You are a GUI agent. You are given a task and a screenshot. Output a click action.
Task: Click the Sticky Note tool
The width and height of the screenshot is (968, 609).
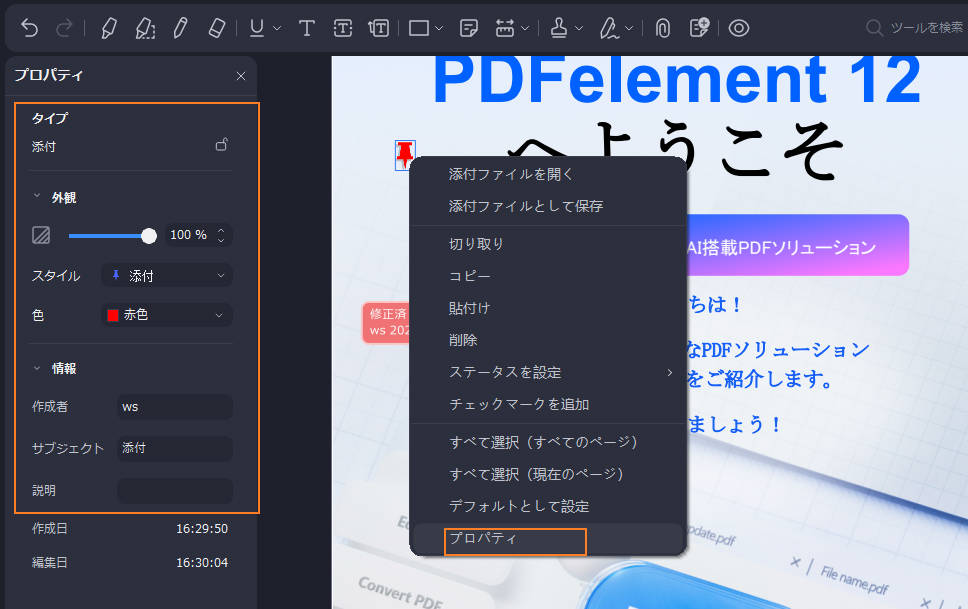469,28
